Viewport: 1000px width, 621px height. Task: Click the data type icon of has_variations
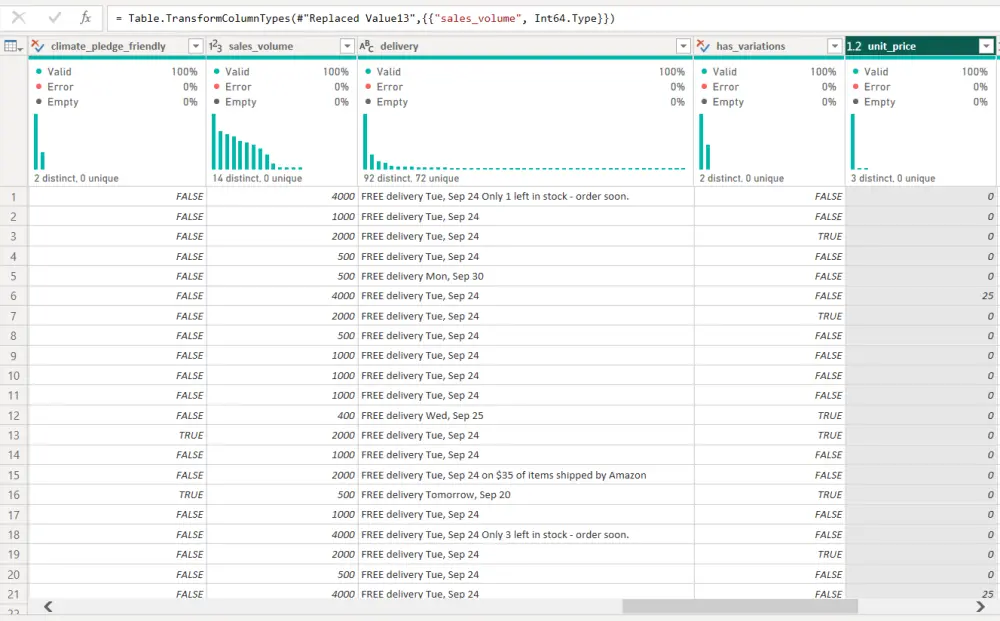point(703,46)
